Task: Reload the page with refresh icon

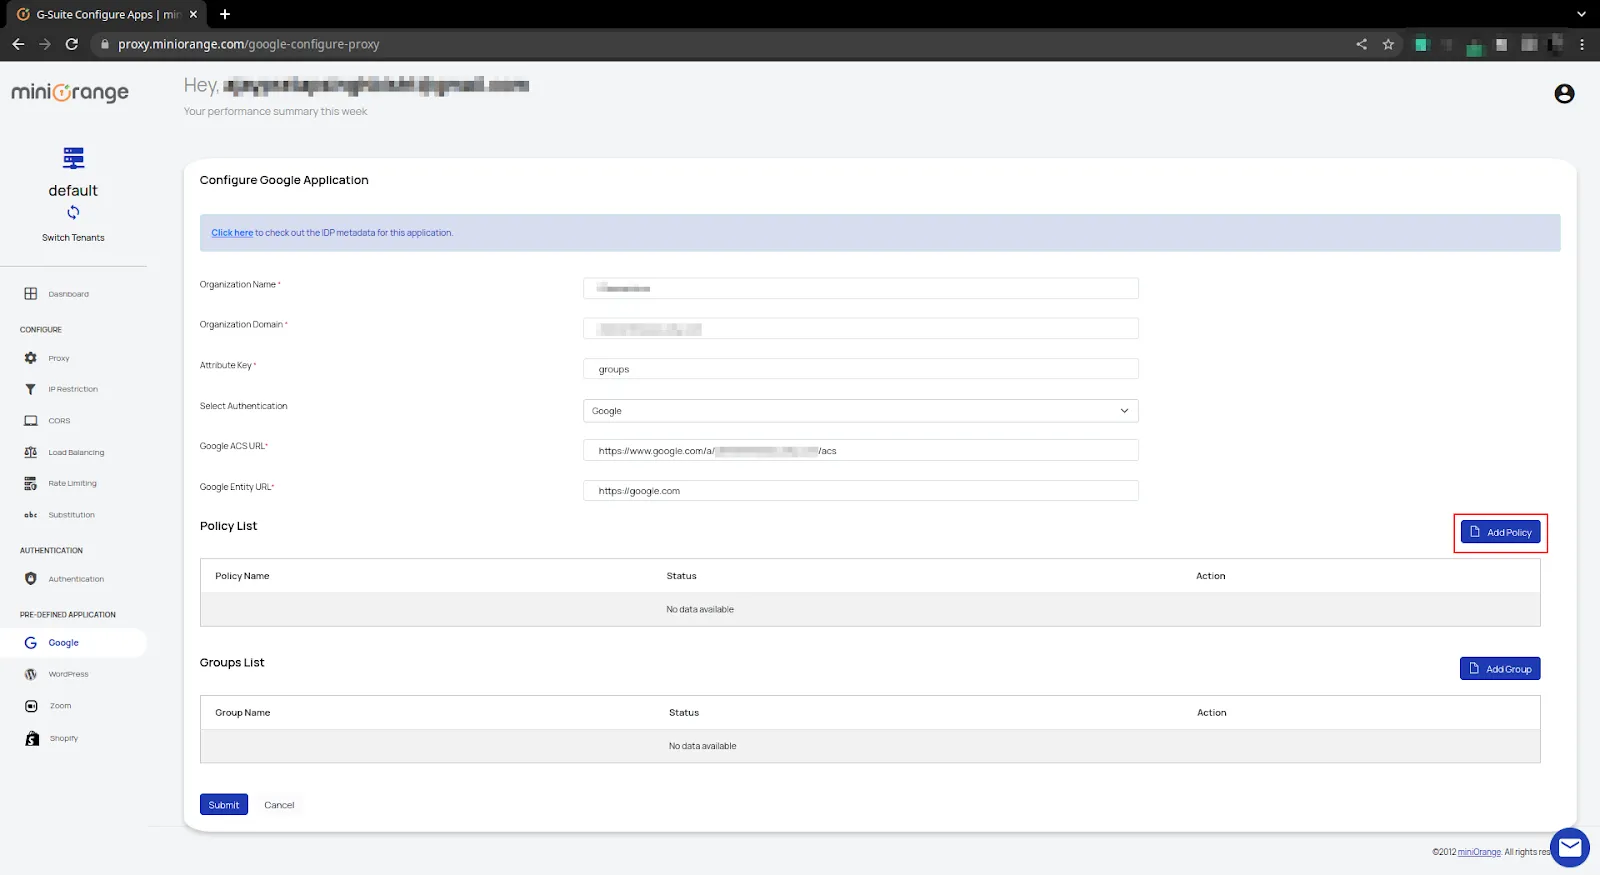Action: tap(72, 44)
